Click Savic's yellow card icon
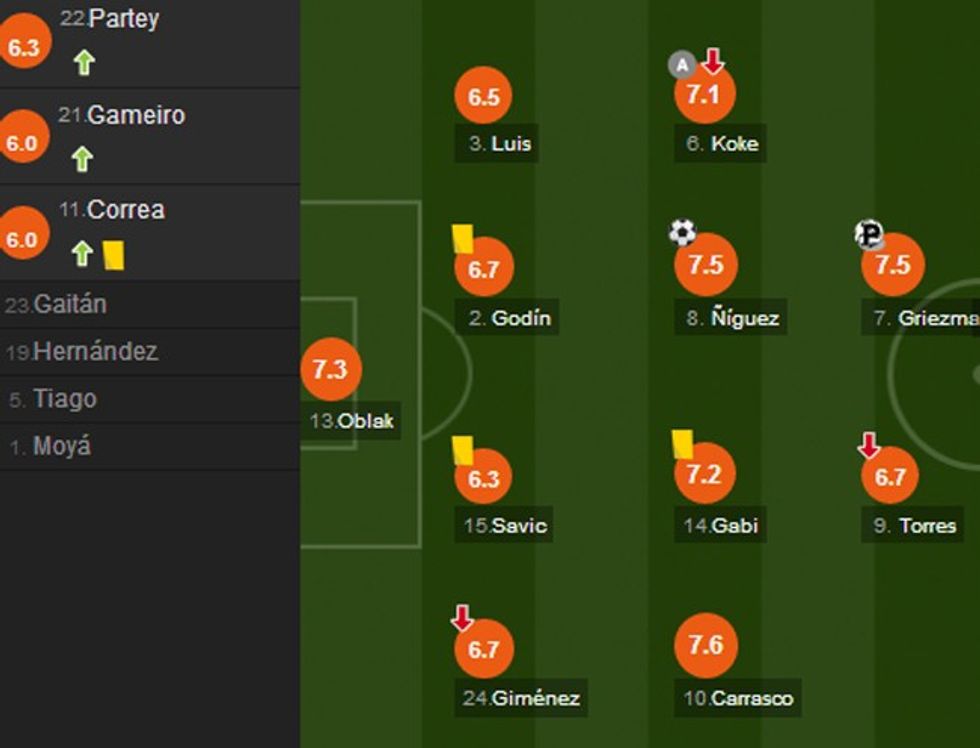Viewport: 980px width, 748px height. pos(462,450)
